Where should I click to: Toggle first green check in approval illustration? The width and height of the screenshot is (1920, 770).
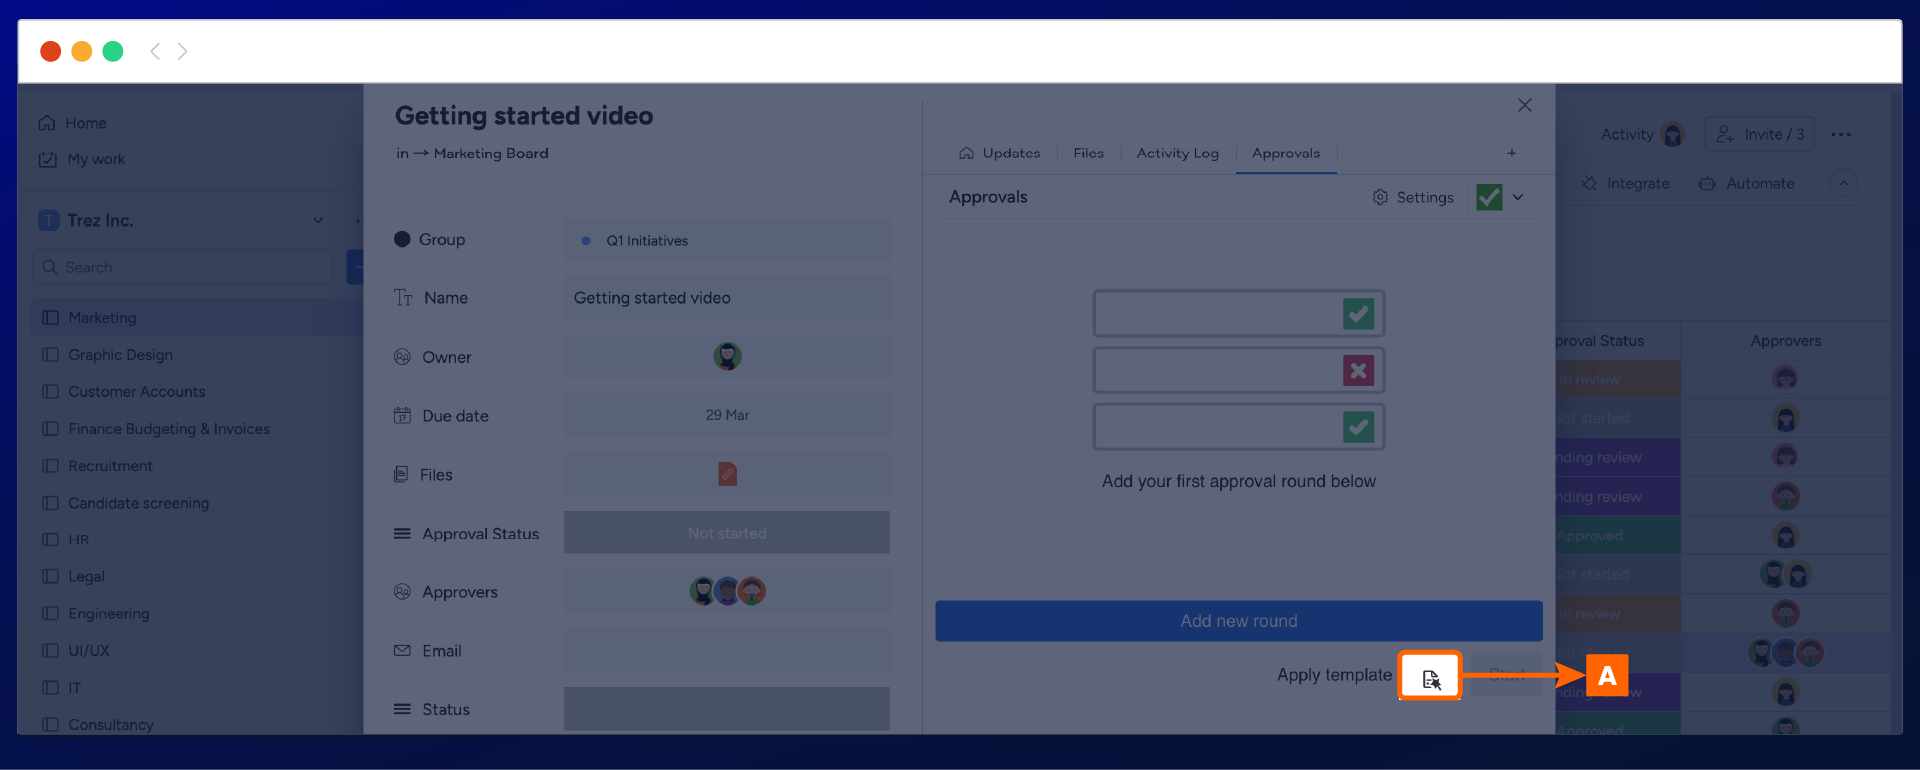click(x=1358, y=314)
